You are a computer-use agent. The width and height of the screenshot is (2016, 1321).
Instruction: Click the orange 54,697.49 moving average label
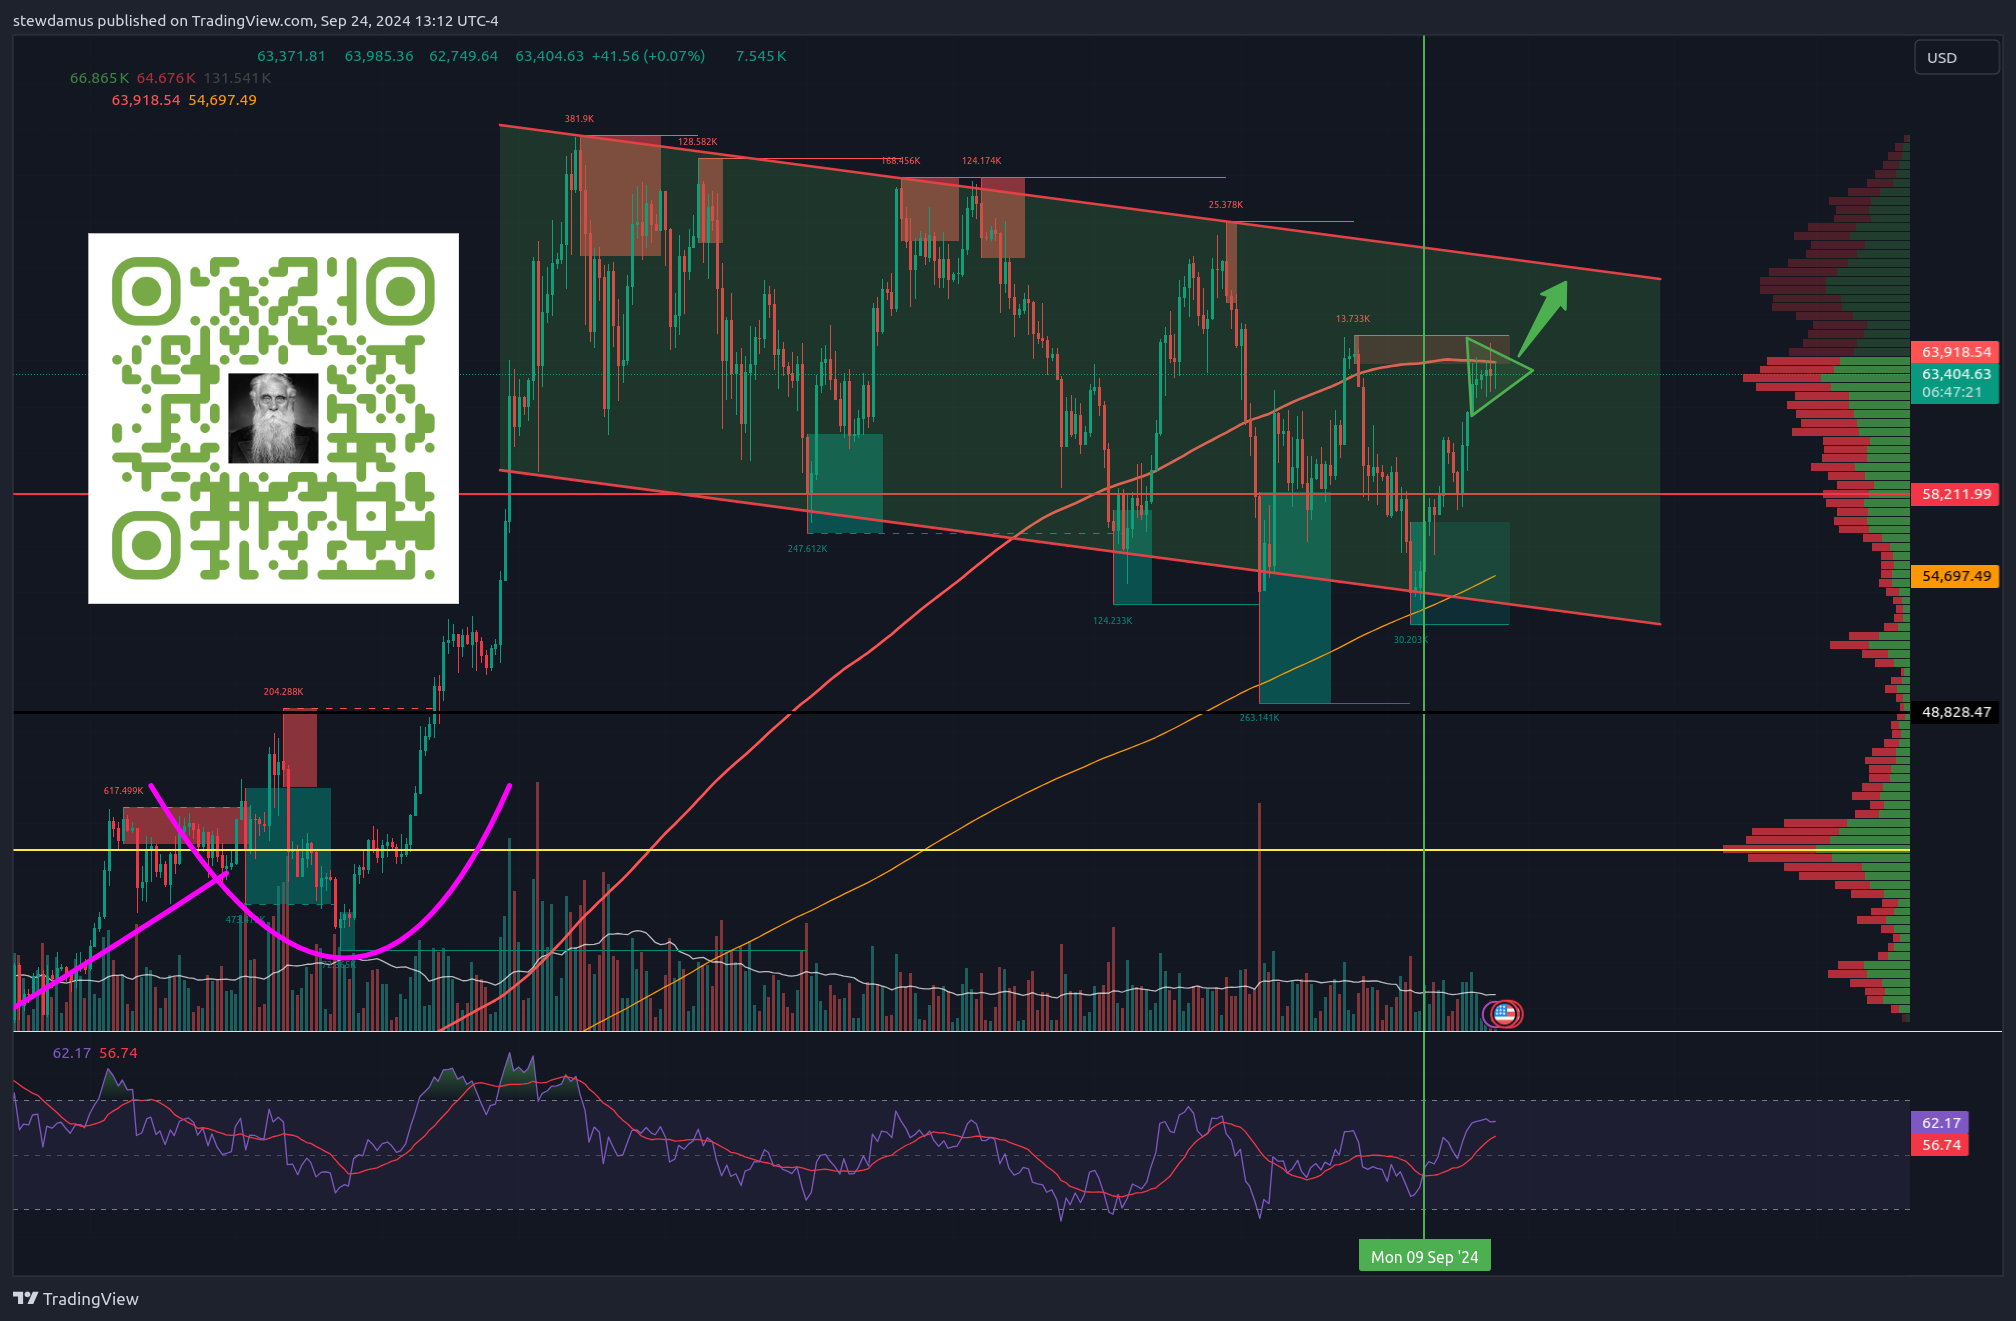coord(1955,576)
